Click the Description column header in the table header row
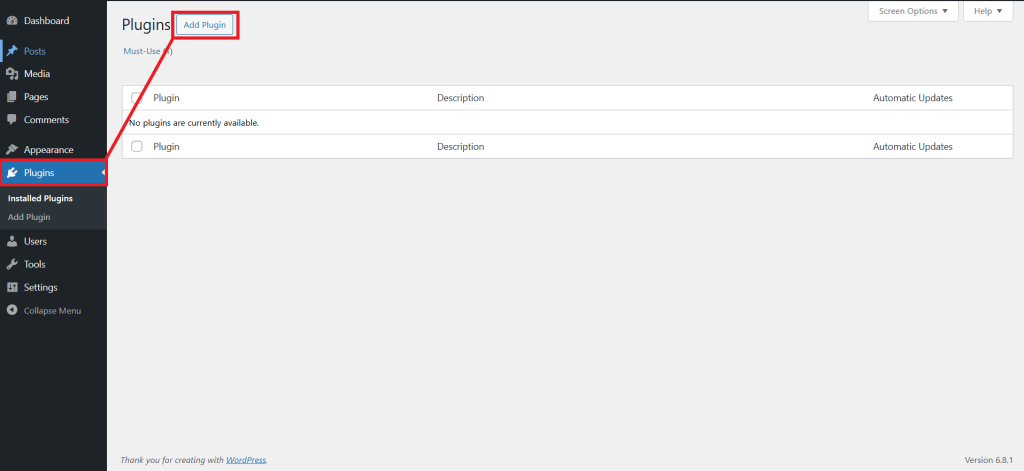 (x=460, y=98)
